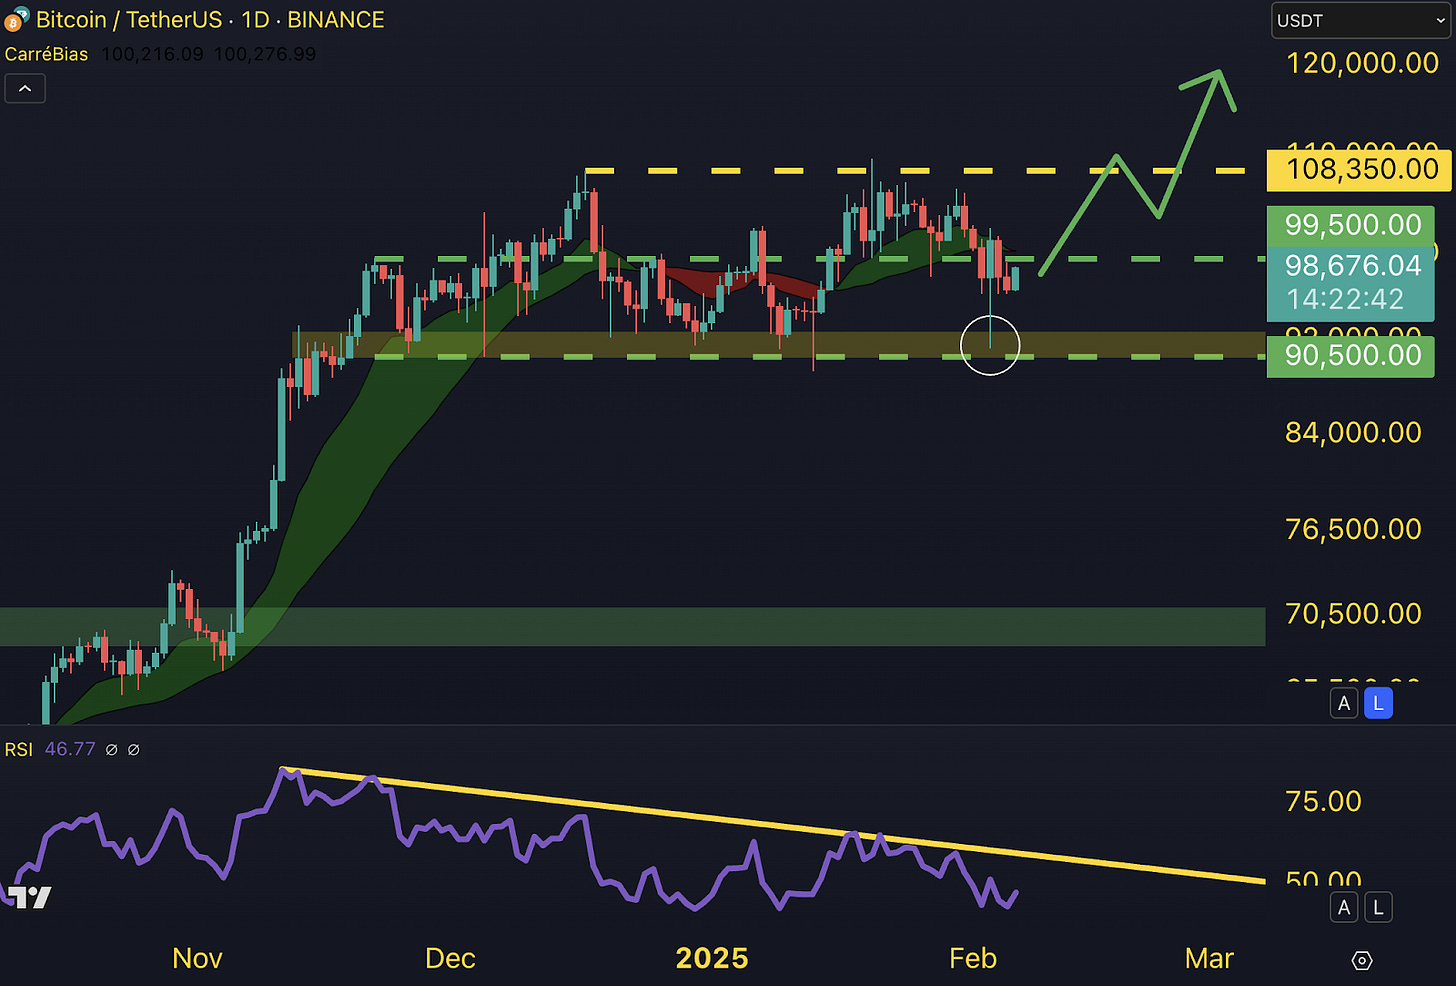1456x986 pixels.
Task: Toggle log scale L on price chart
Action: coord(1378,703)
